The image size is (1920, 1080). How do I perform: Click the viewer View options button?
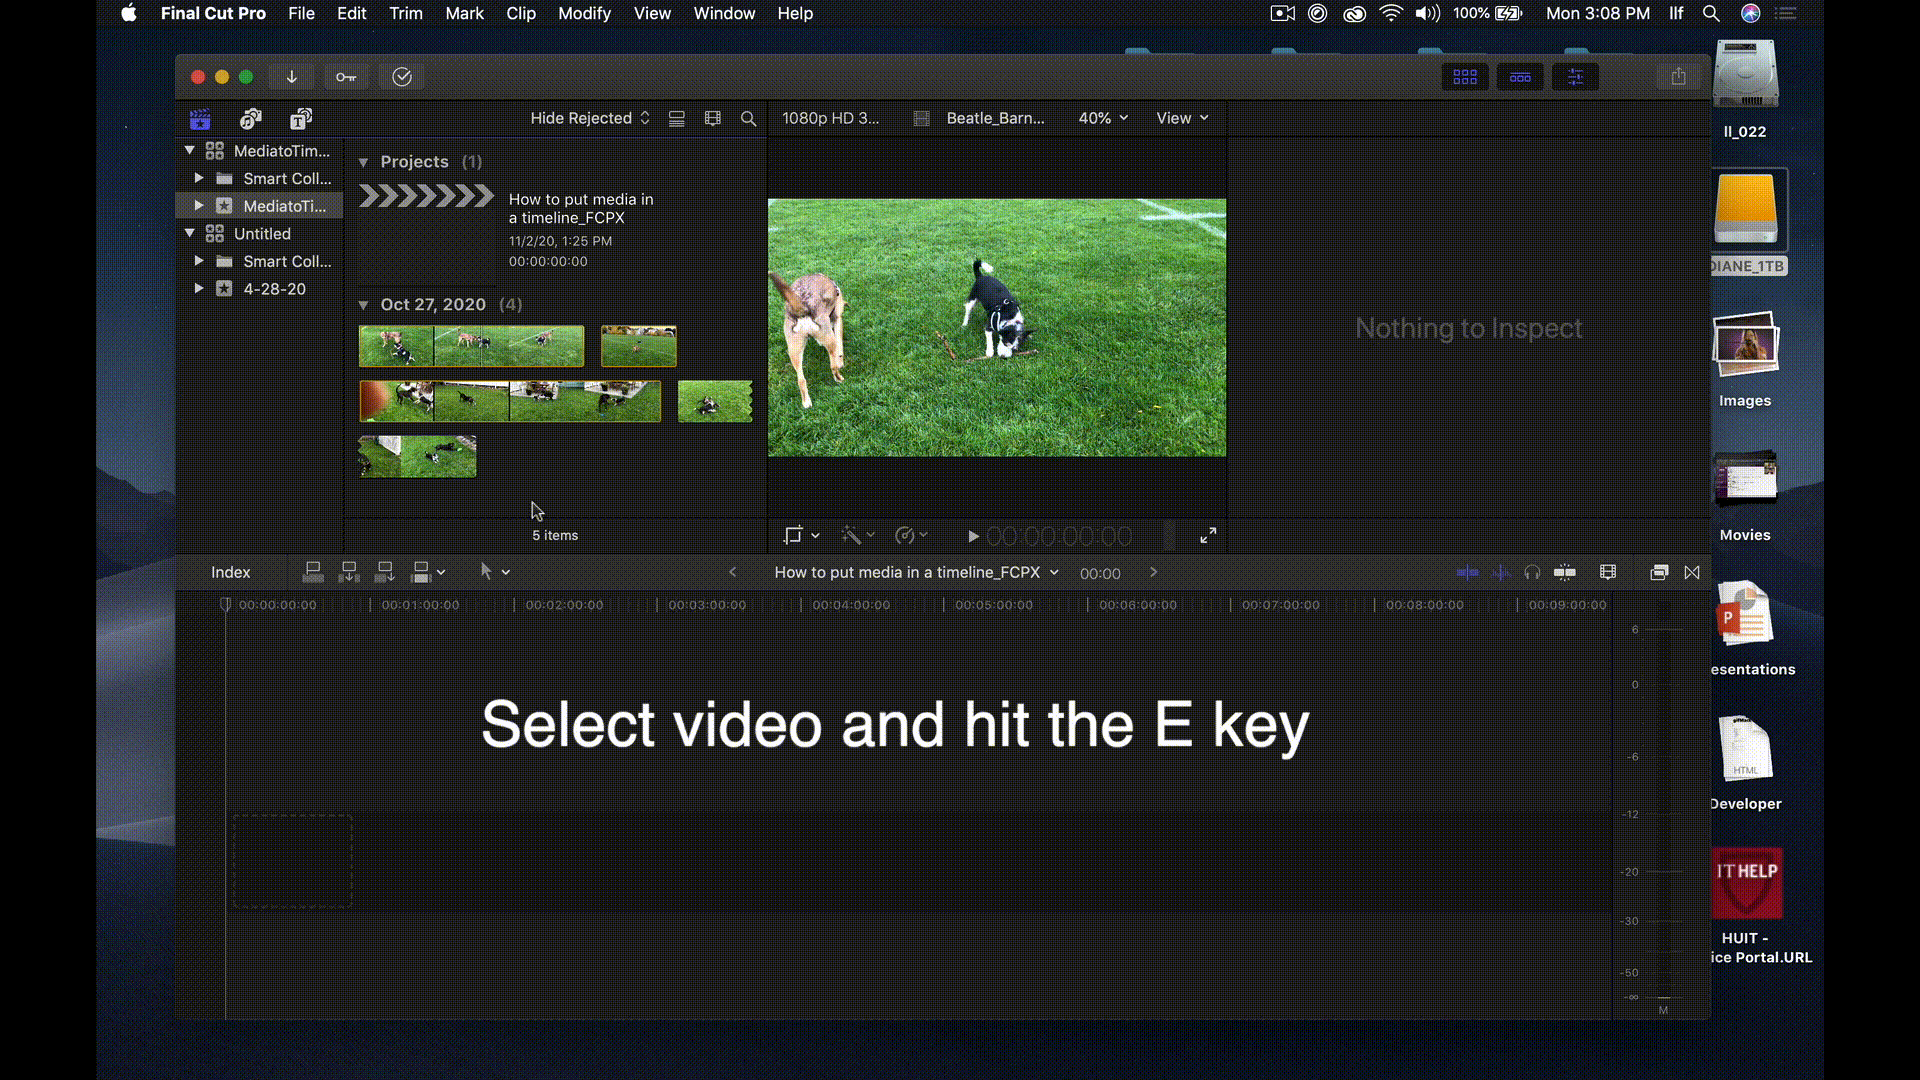click(1181, 118)
